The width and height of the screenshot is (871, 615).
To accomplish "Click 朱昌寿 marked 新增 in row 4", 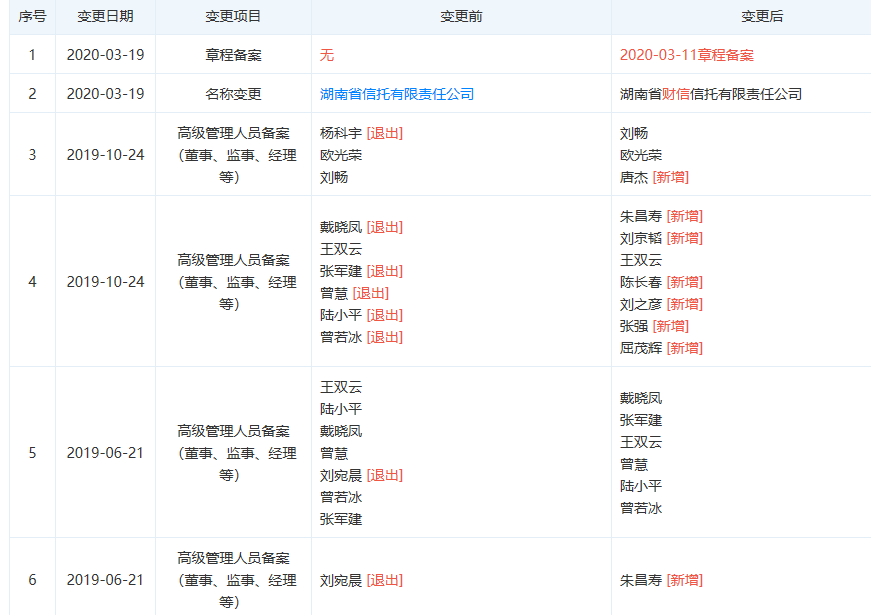I will tap(640, 216).
